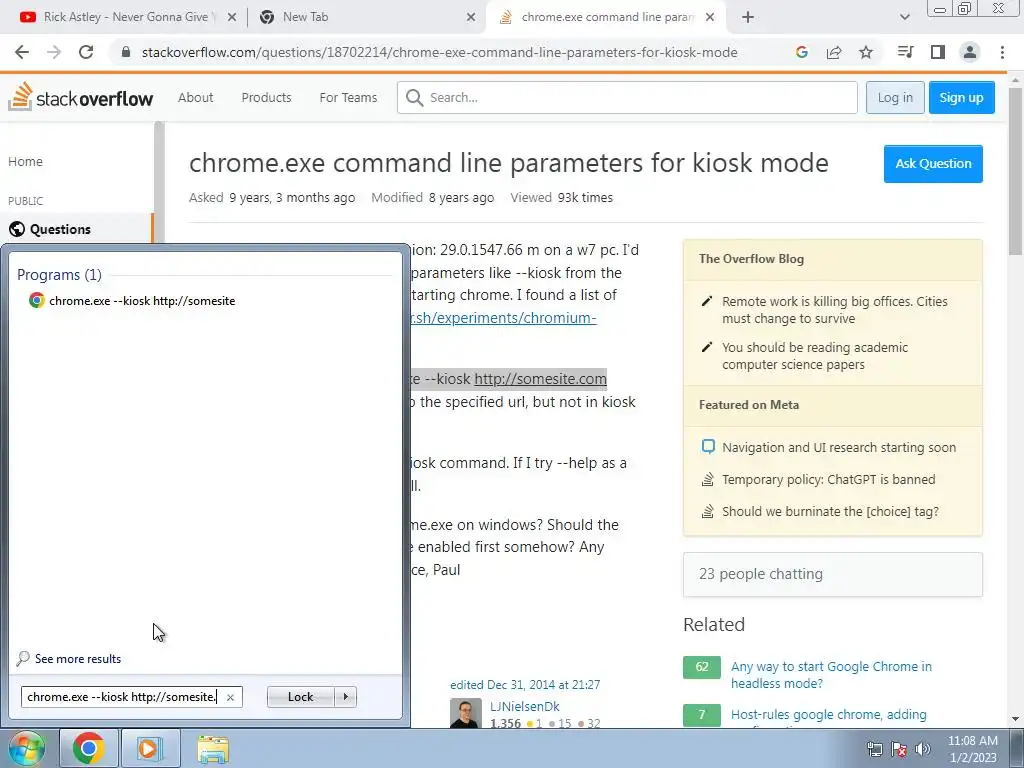Click the forward navigation arrow
Viewport: 1024px width, 768px height.
point(54,52)
